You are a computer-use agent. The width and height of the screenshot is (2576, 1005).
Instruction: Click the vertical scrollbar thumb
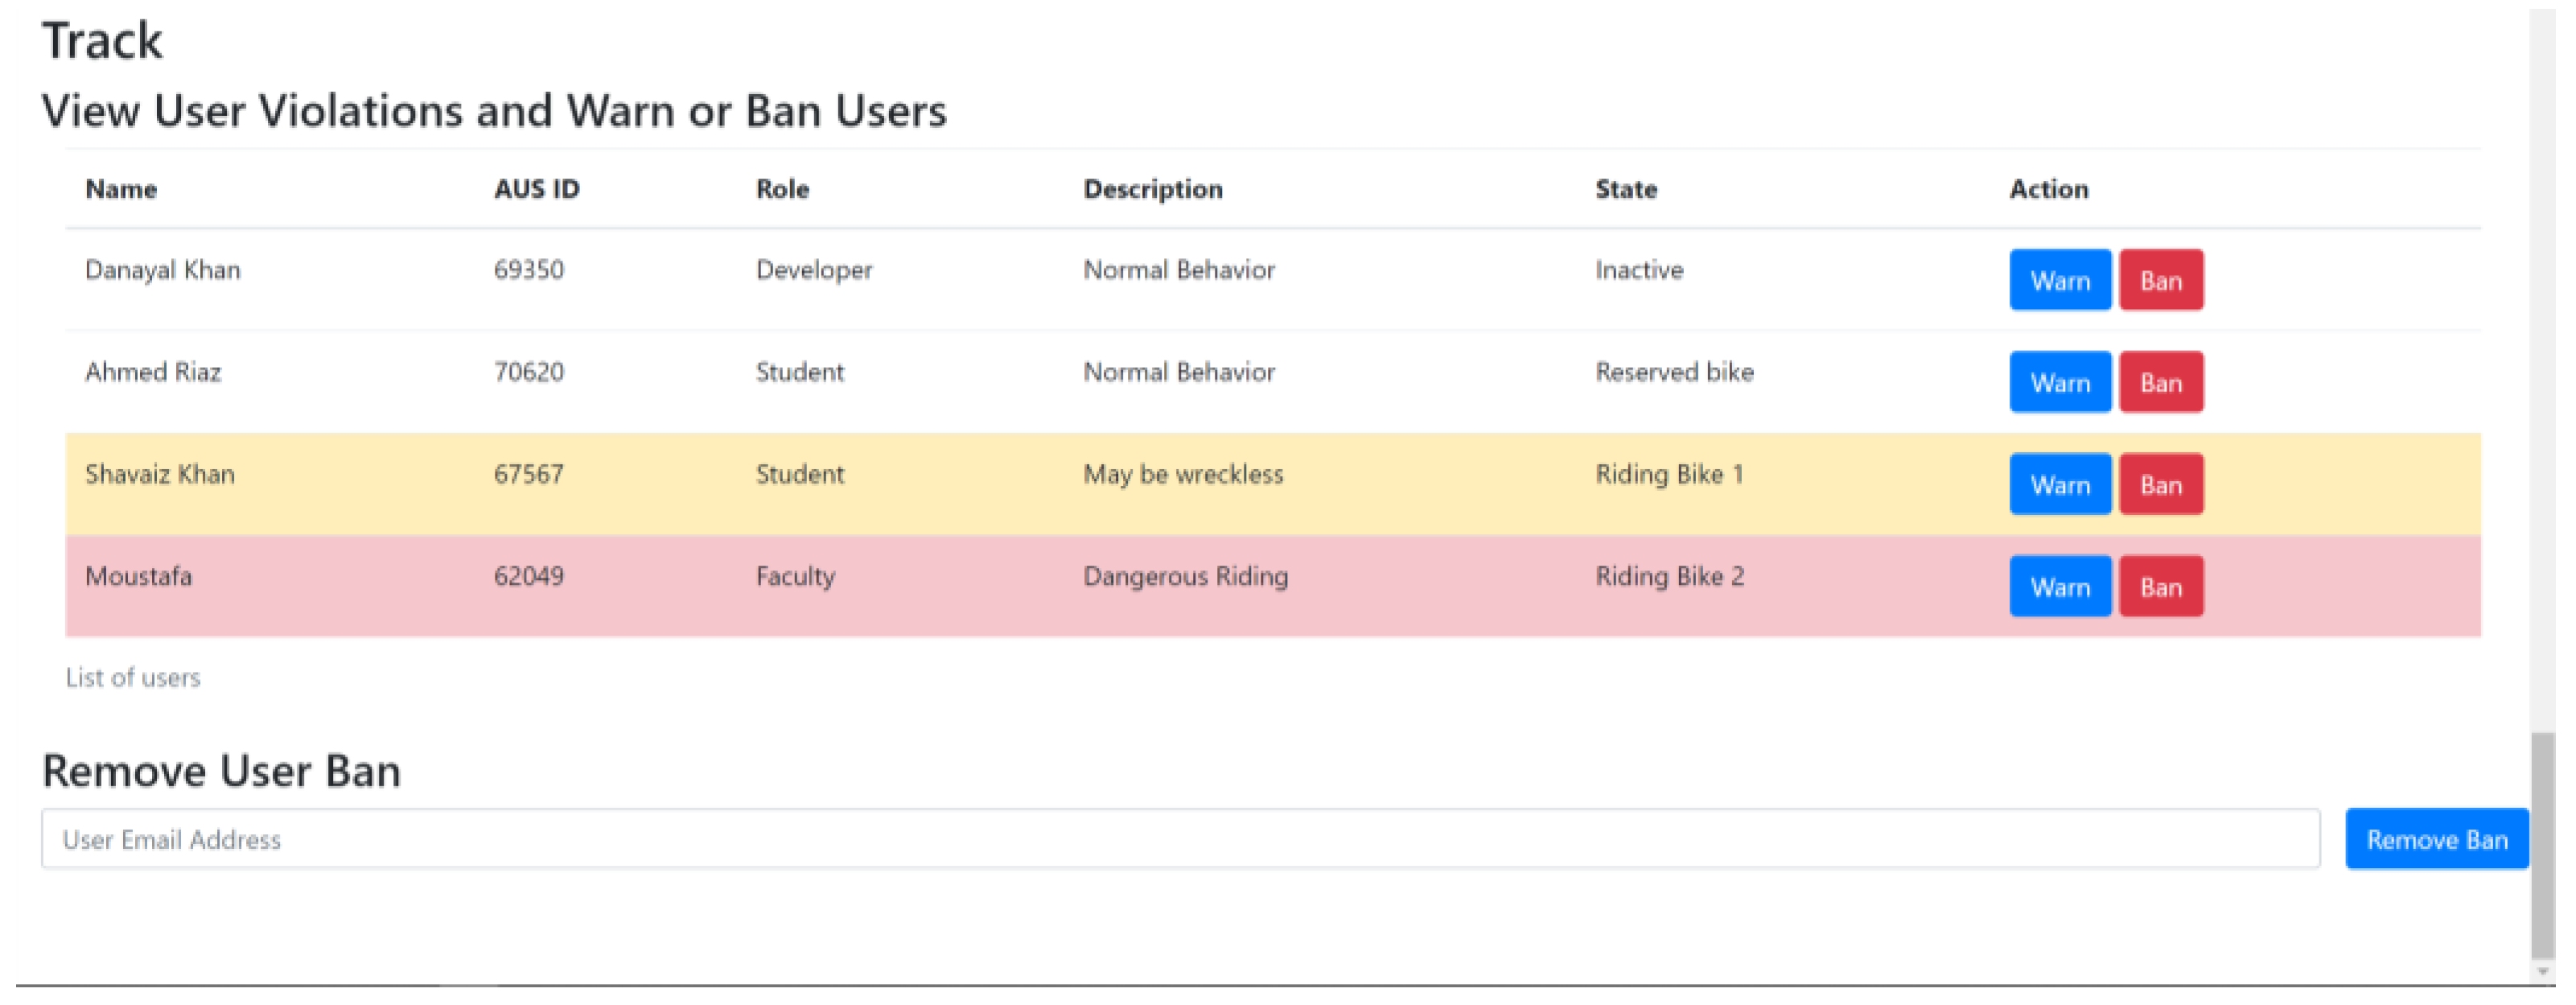(2542, 845)
